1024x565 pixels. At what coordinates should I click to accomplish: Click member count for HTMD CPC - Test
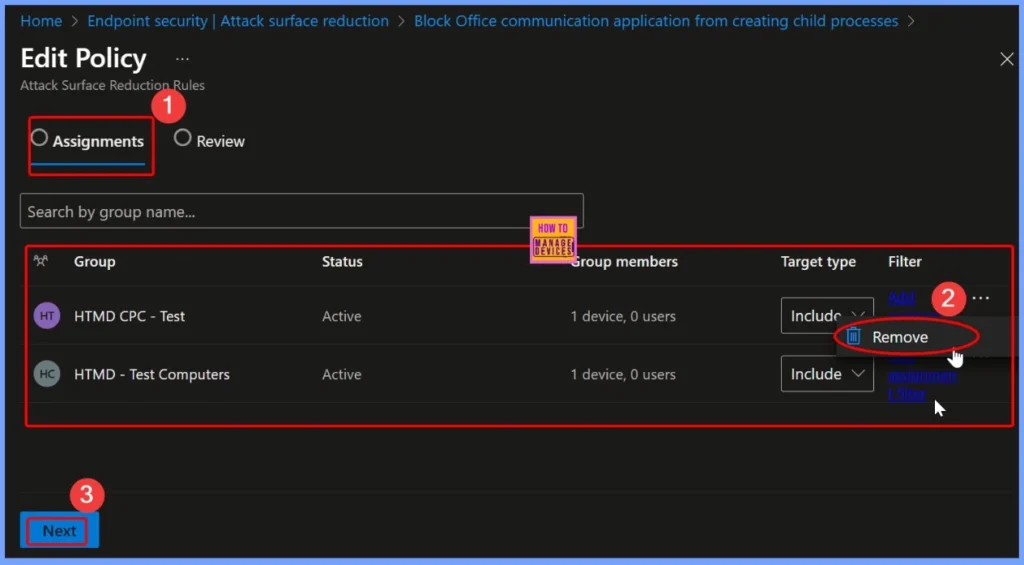623,316
